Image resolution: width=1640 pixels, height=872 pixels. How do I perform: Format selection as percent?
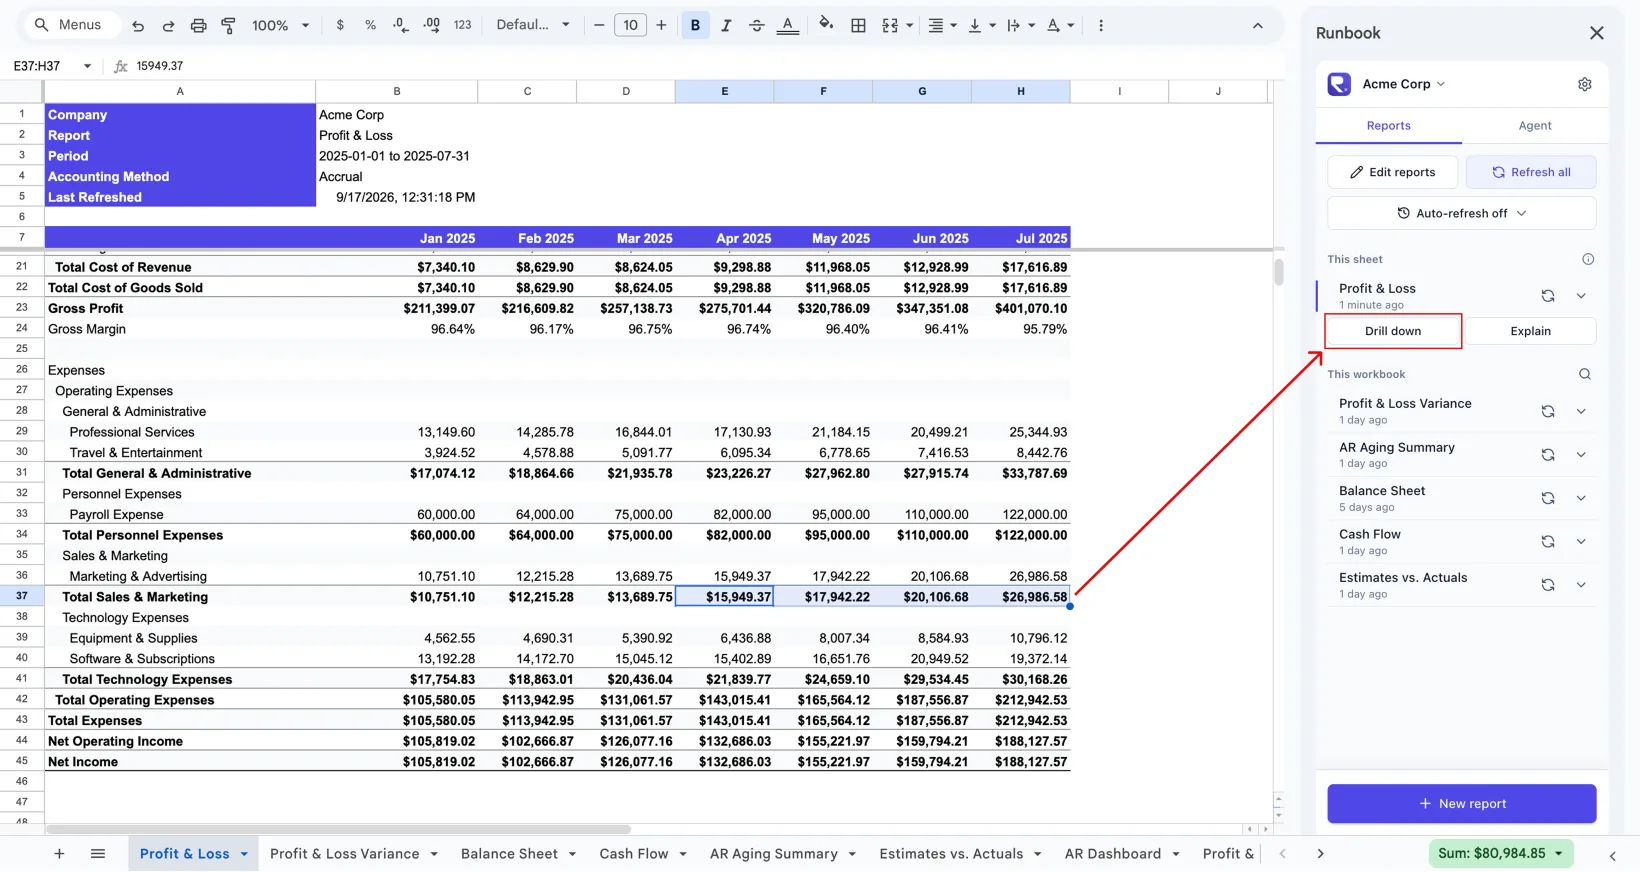[370, 25]
